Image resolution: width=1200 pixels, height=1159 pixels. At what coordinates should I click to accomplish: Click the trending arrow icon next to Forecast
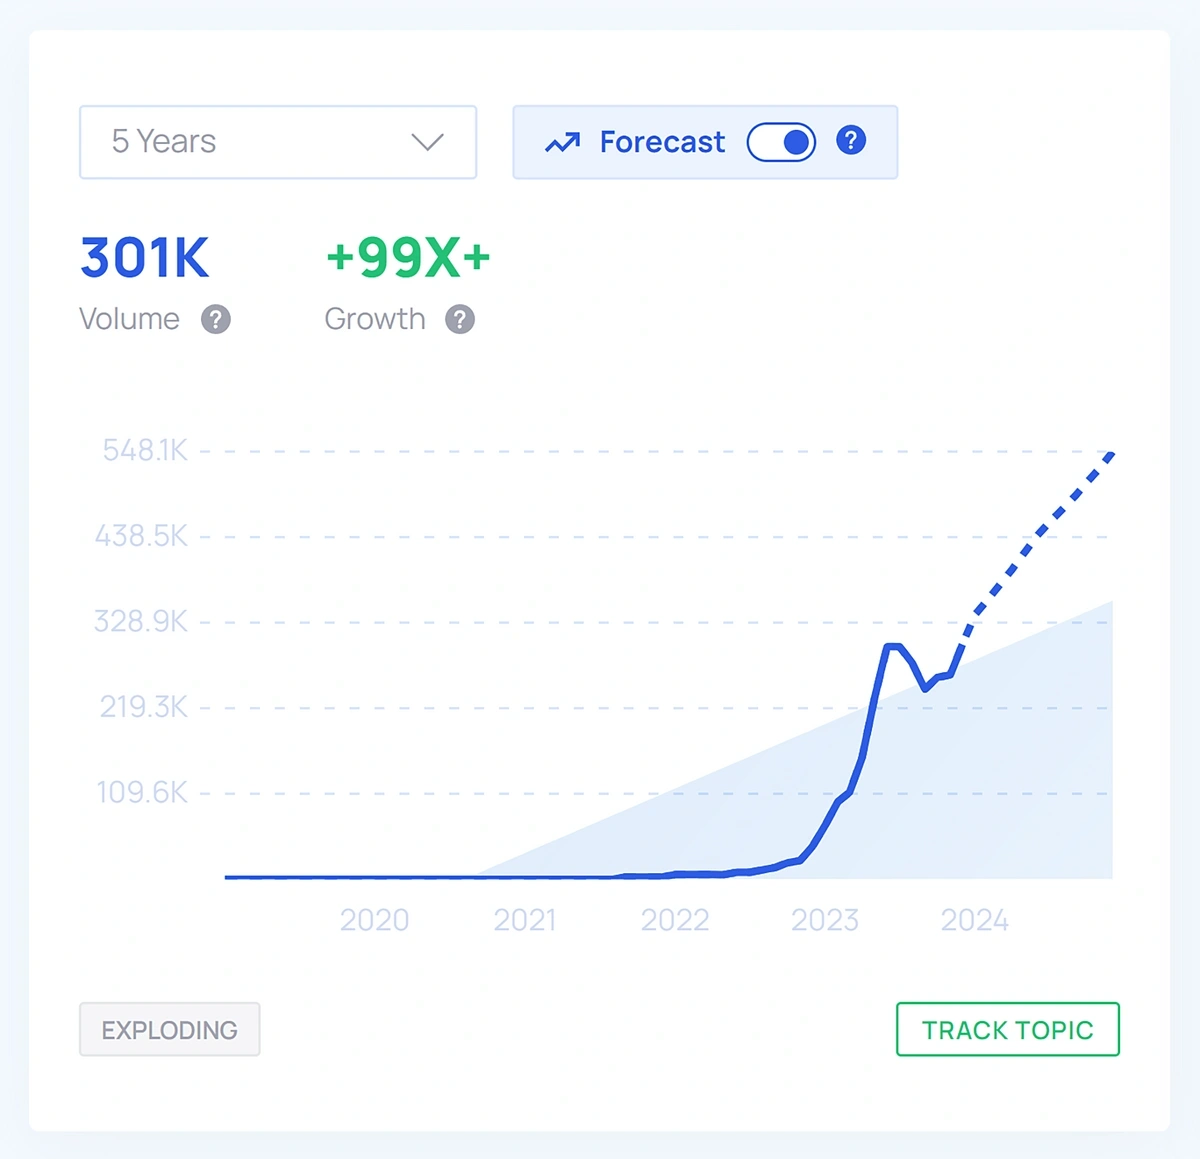[562, 143]
